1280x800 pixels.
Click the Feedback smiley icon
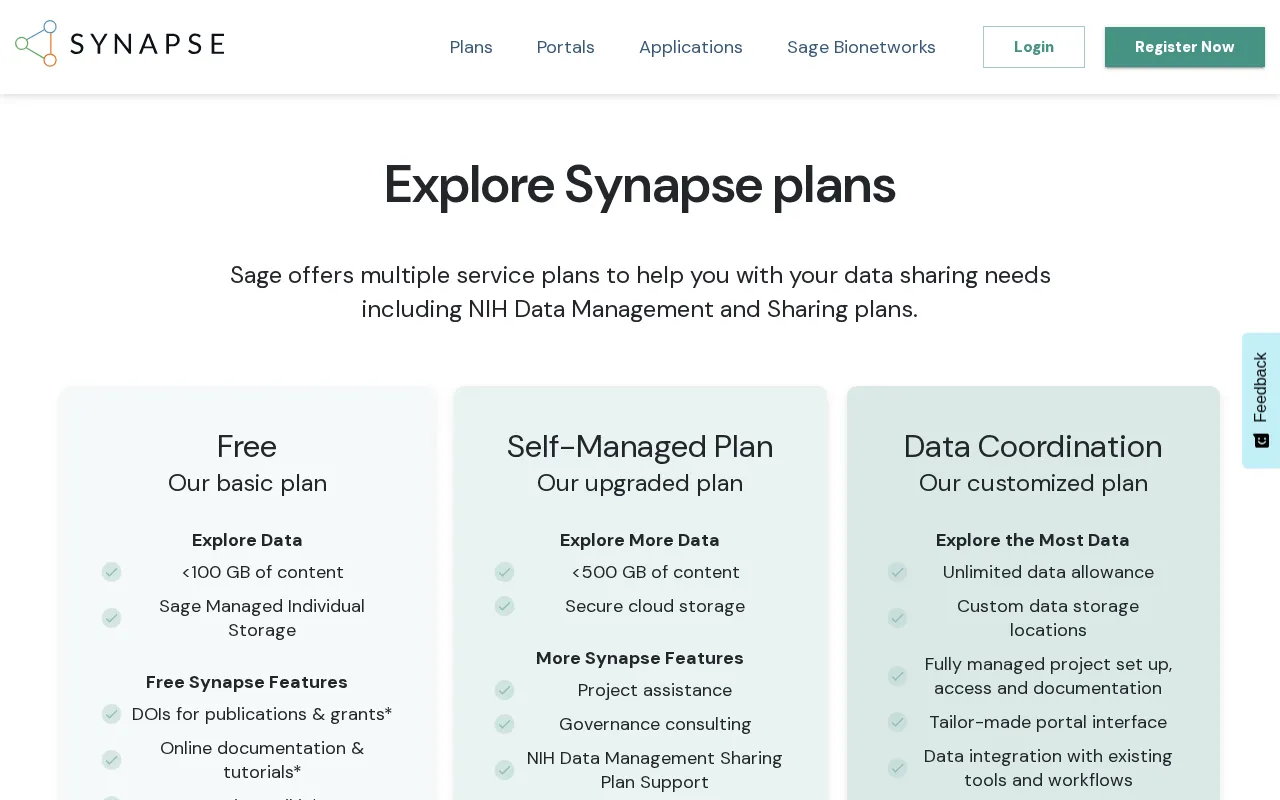(1261, 440)
